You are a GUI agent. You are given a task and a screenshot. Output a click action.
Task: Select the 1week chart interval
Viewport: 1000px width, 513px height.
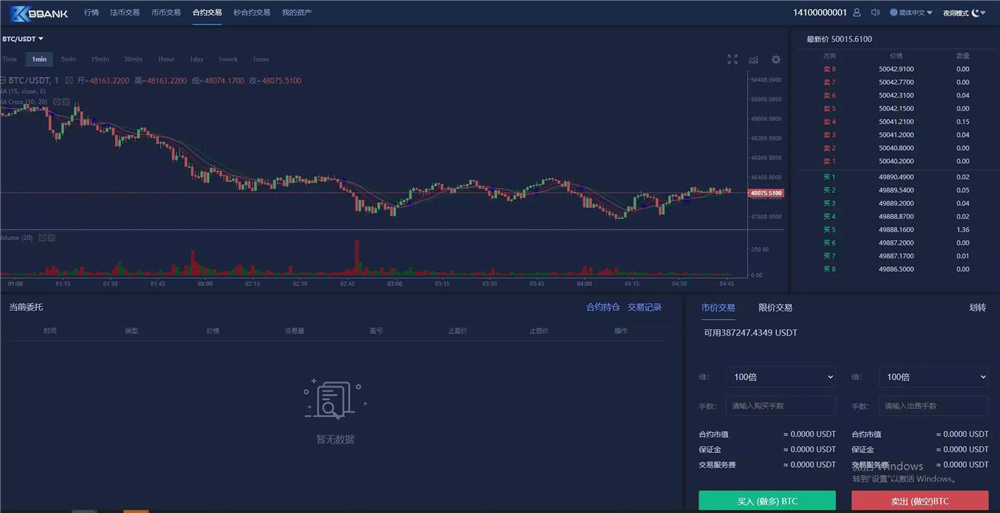tap(228, 59)
